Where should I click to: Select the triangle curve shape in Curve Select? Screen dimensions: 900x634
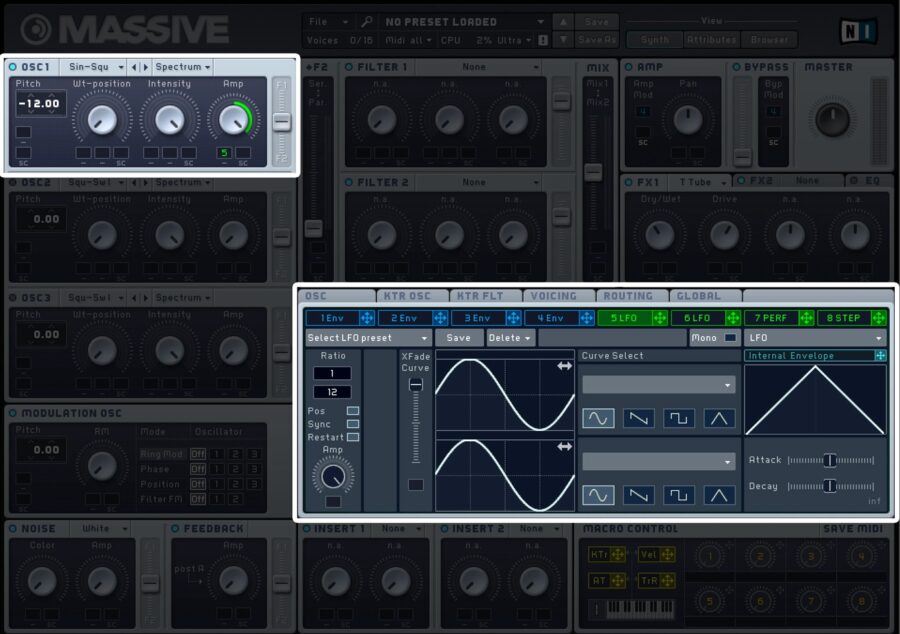coord(719,418)
